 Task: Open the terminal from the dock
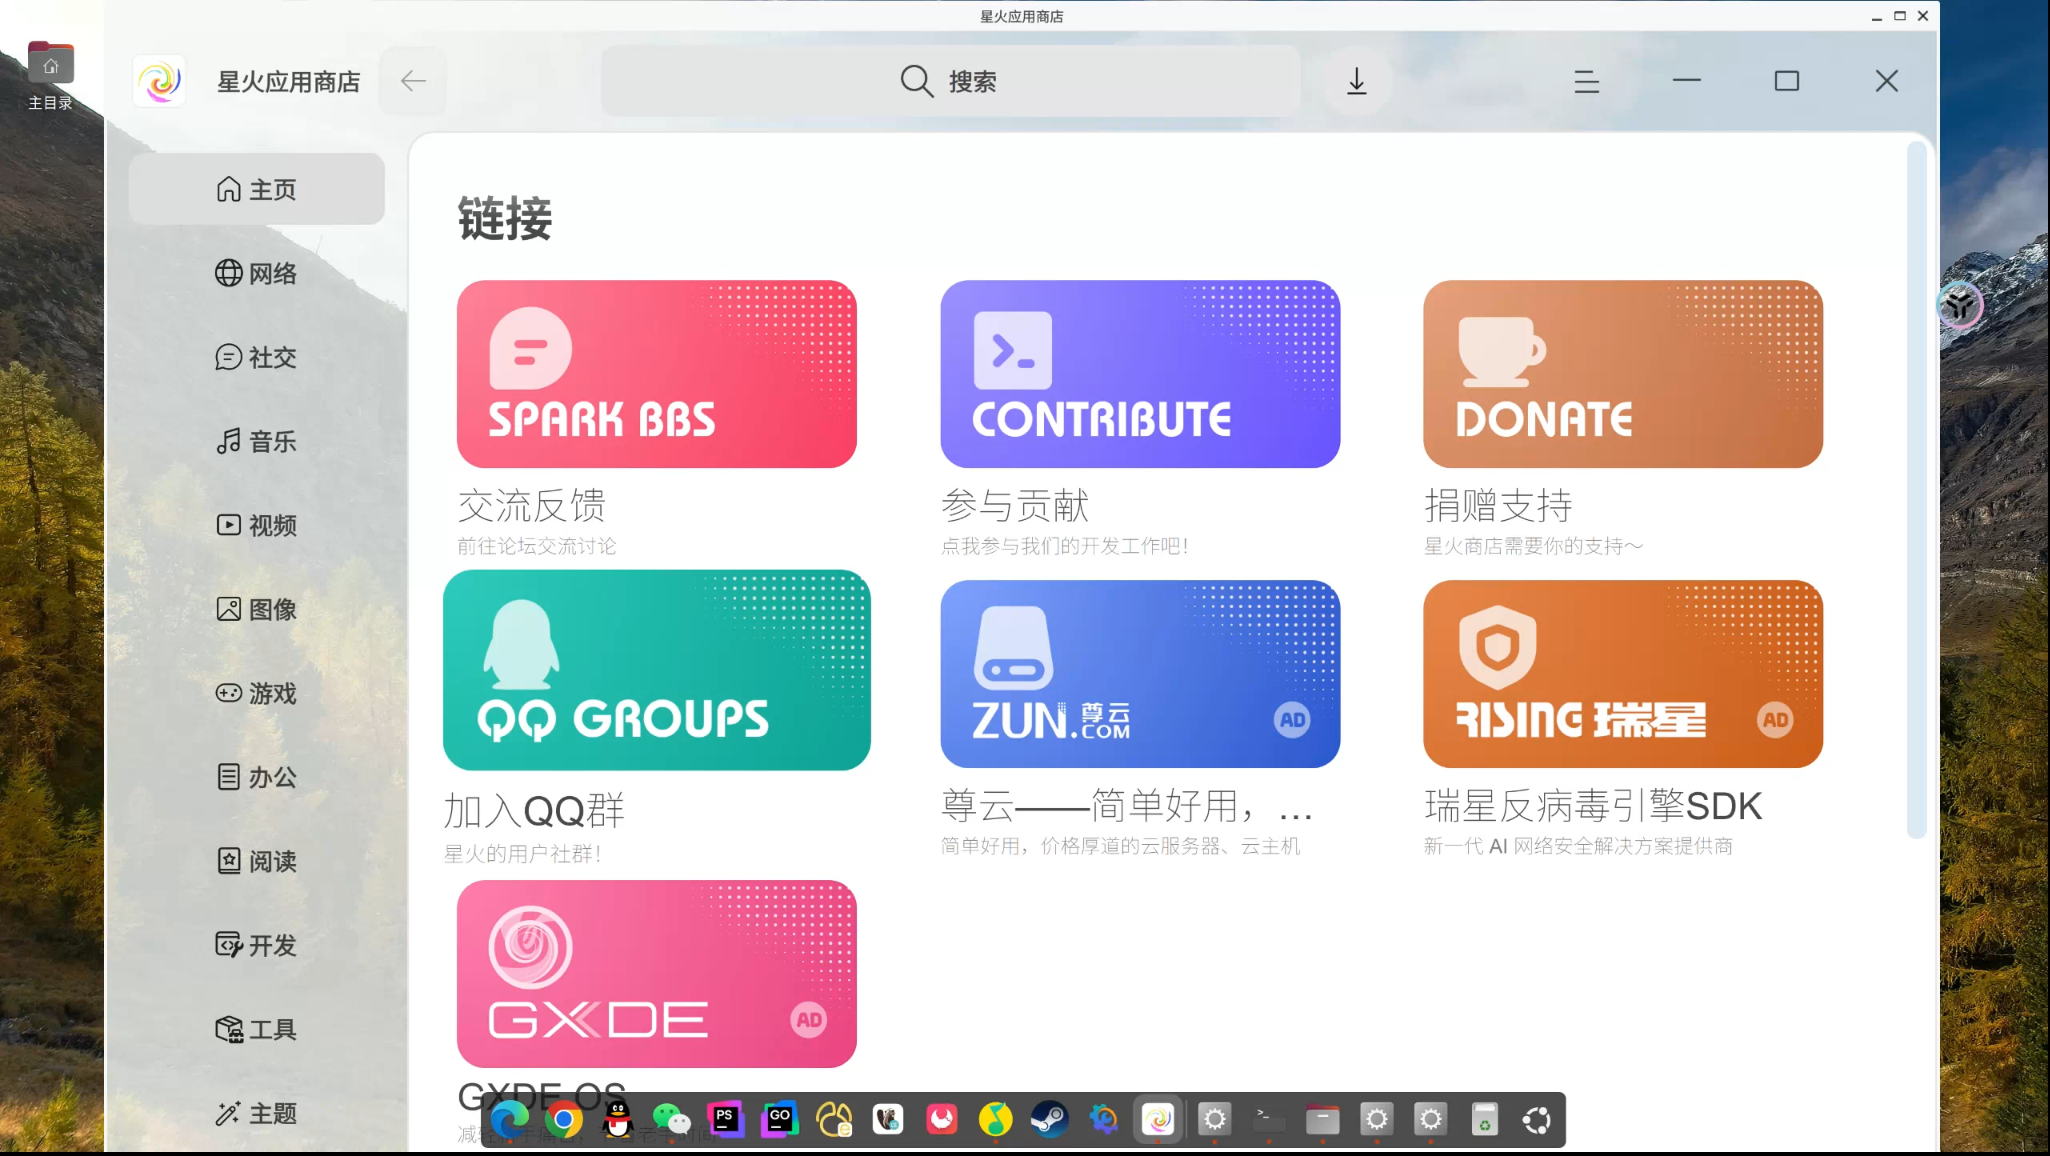pyautogui.click(x=1269, y=1120)
